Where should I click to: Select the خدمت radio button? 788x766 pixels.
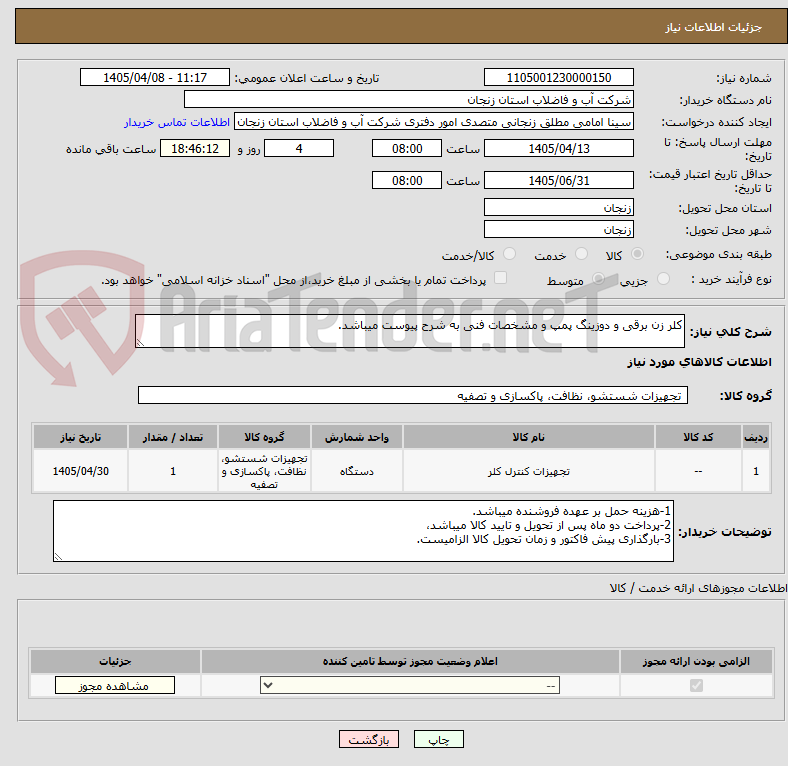point(581,254)
